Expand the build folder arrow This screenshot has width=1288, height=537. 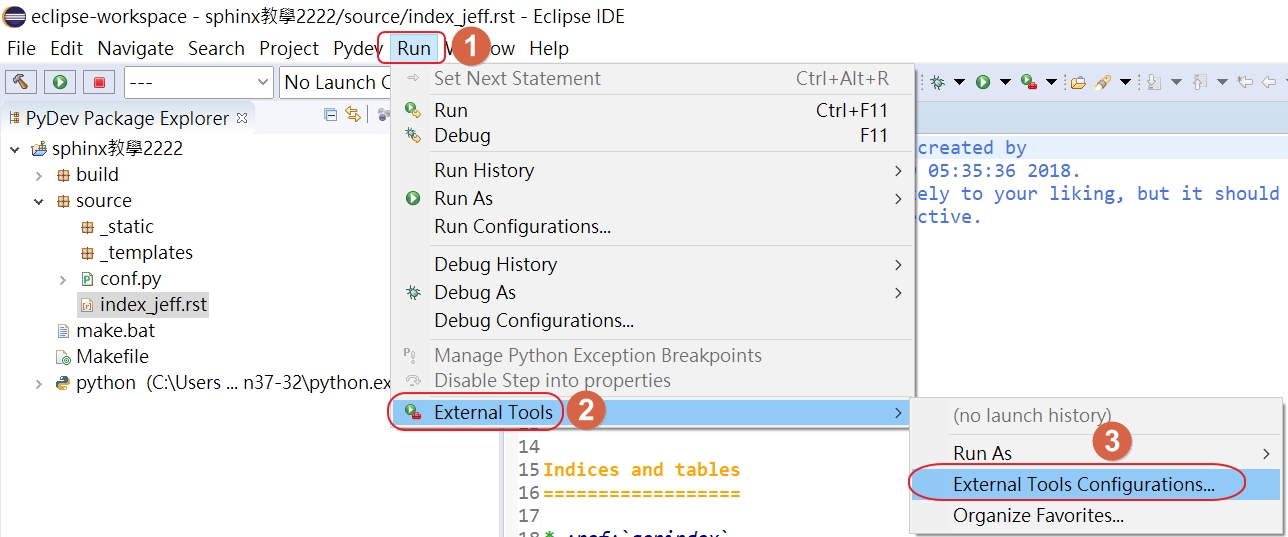(x=39, y=175)
